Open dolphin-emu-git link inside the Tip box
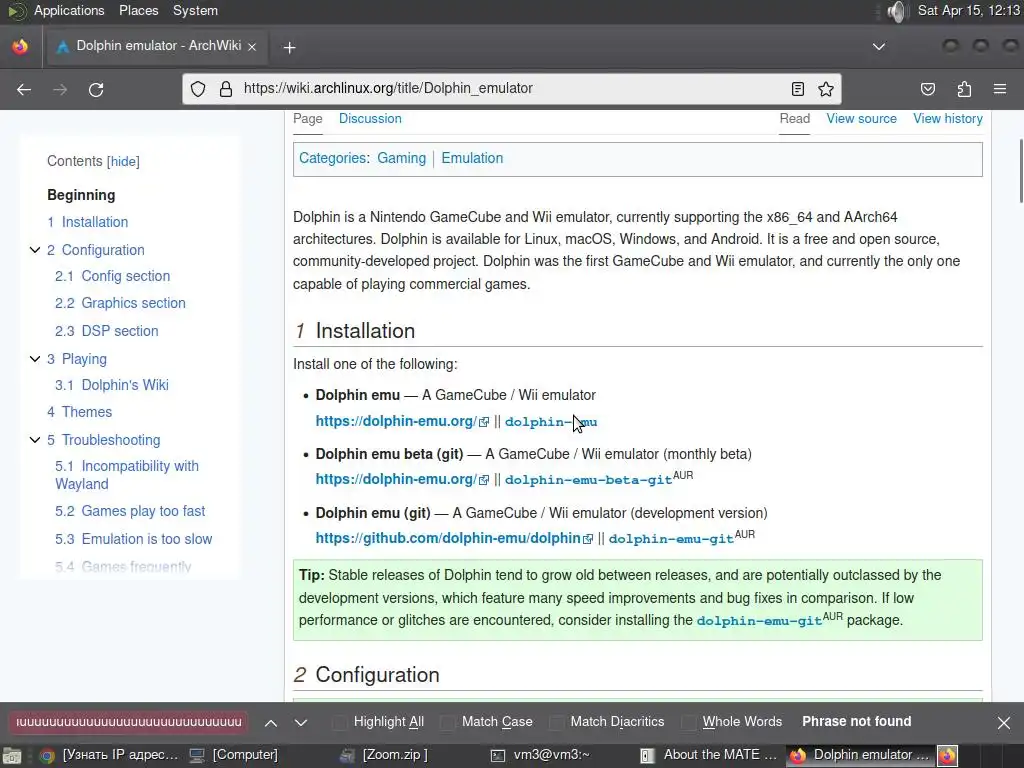 [x=759, y=621]
